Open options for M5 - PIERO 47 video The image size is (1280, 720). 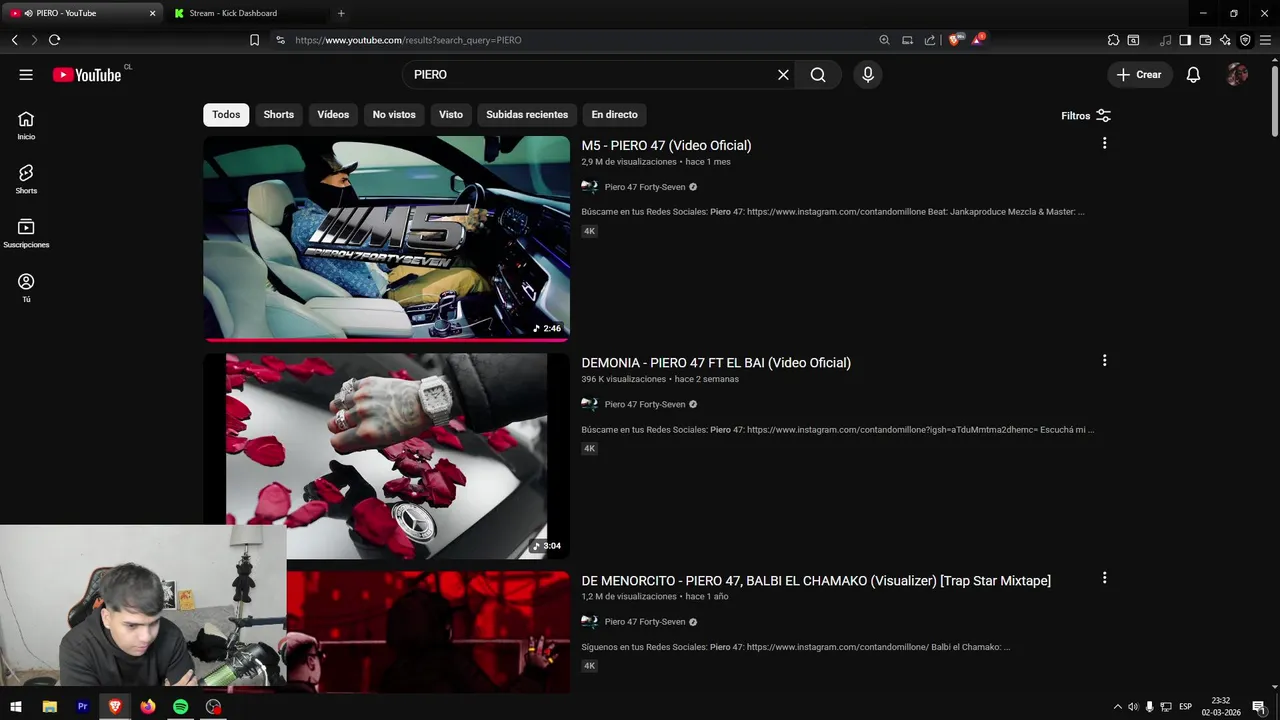1104,143
